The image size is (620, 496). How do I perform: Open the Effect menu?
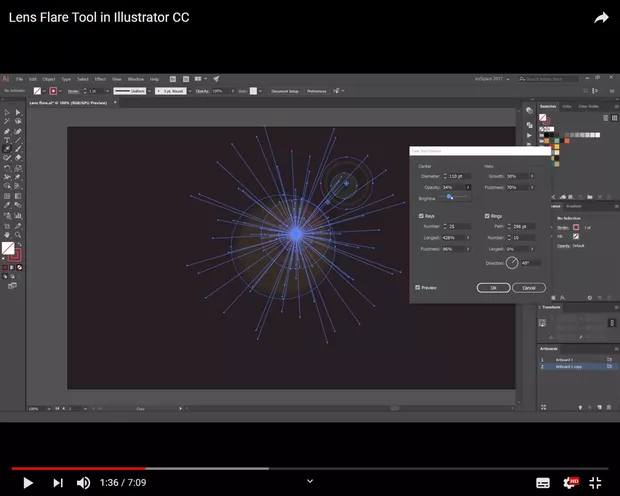[100, 78]
